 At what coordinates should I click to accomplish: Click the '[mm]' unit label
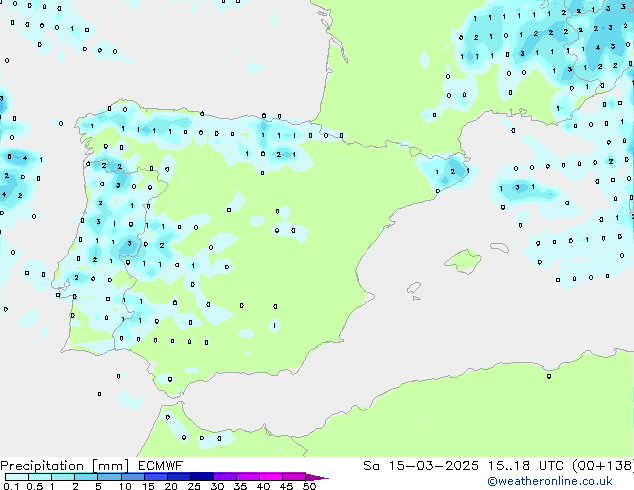click(110, 466)
